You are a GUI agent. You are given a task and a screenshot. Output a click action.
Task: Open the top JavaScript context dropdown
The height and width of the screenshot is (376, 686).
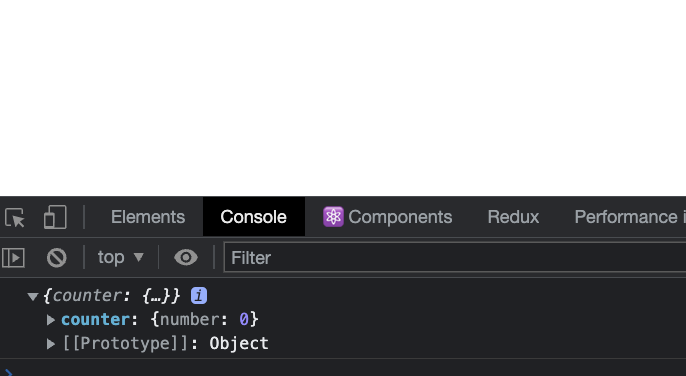[x=121, y=257]
